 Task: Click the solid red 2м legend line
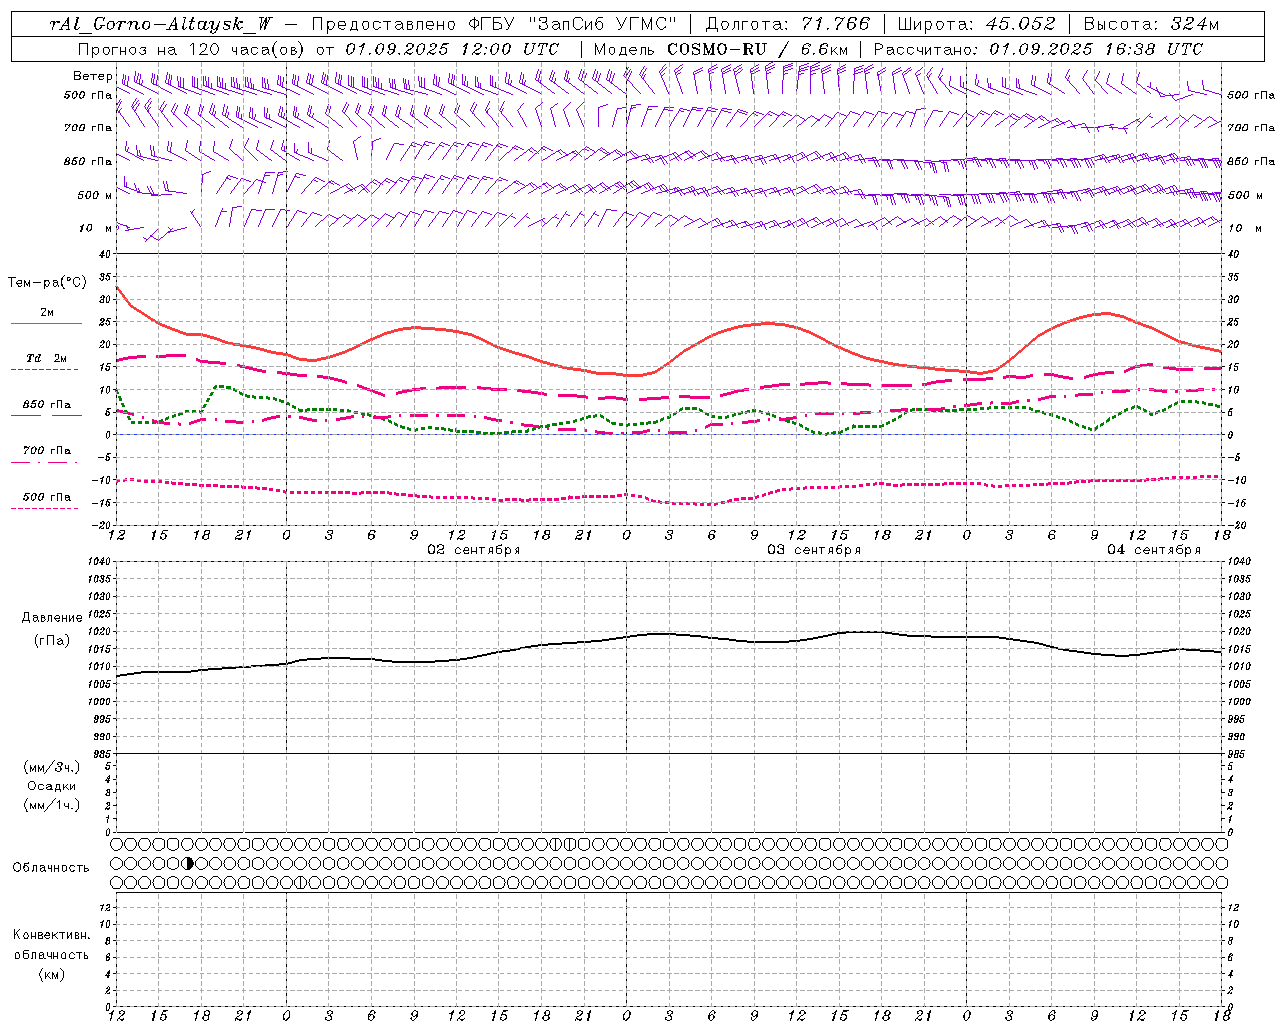tap(46, 324)
